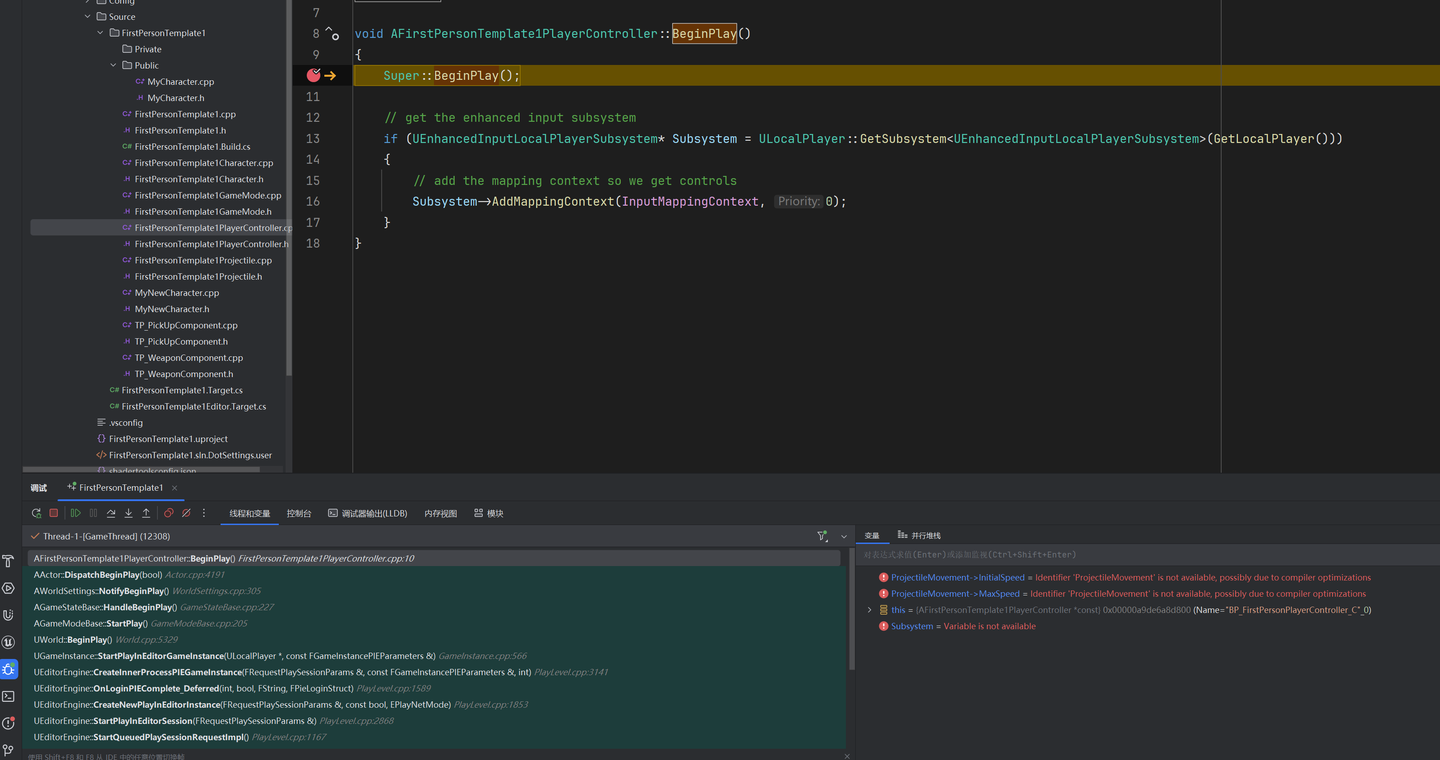
Task: Click the Step Over debug icon
Action: [x=111, y=513]
